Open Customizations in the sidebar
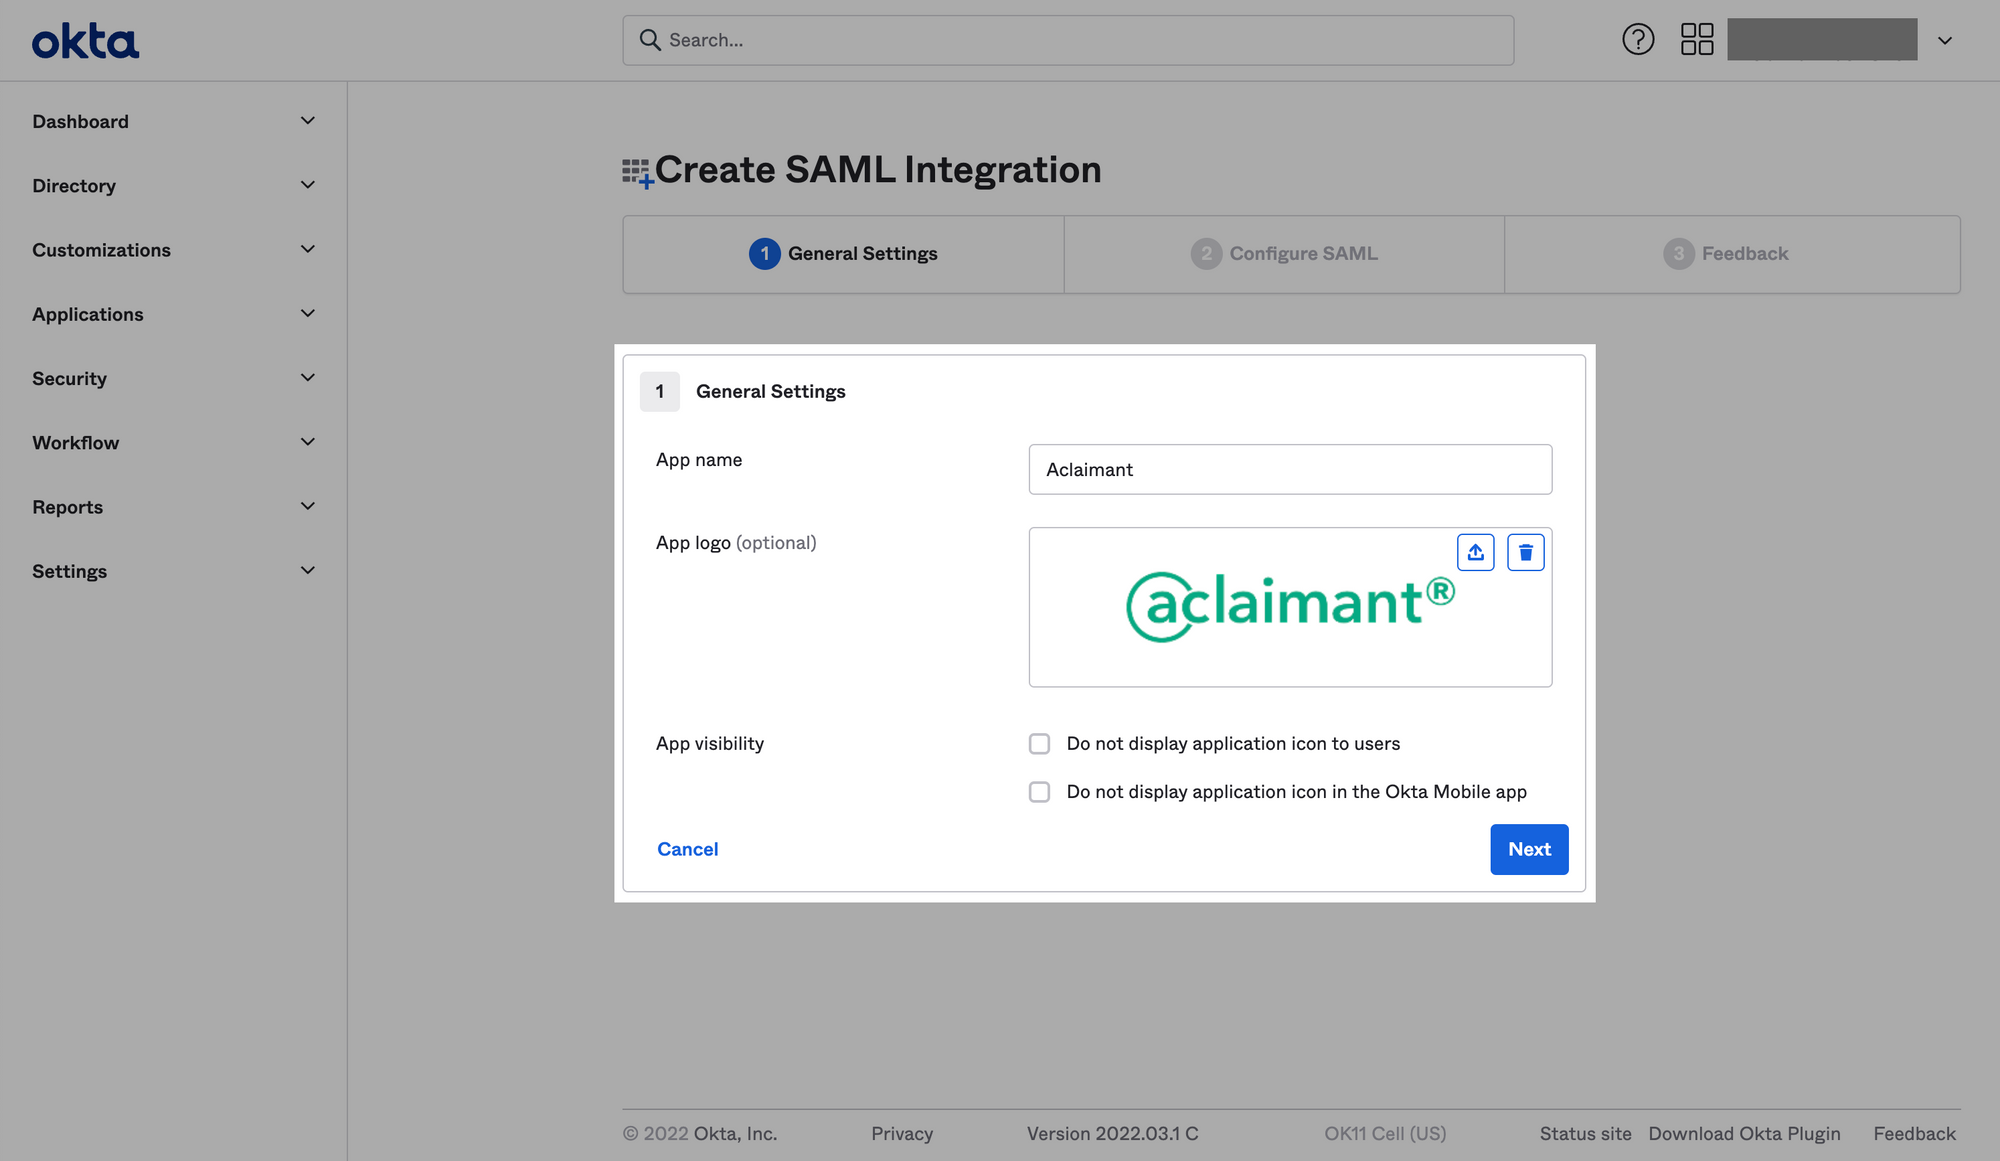 pyautogui.click(x=101, y=250)
